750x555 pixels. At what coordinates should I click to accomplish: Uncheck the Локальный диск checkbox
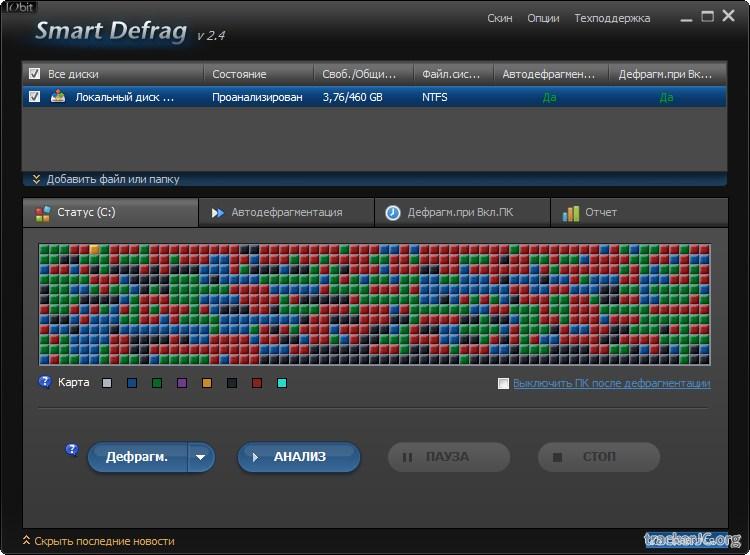pos(35,97)
